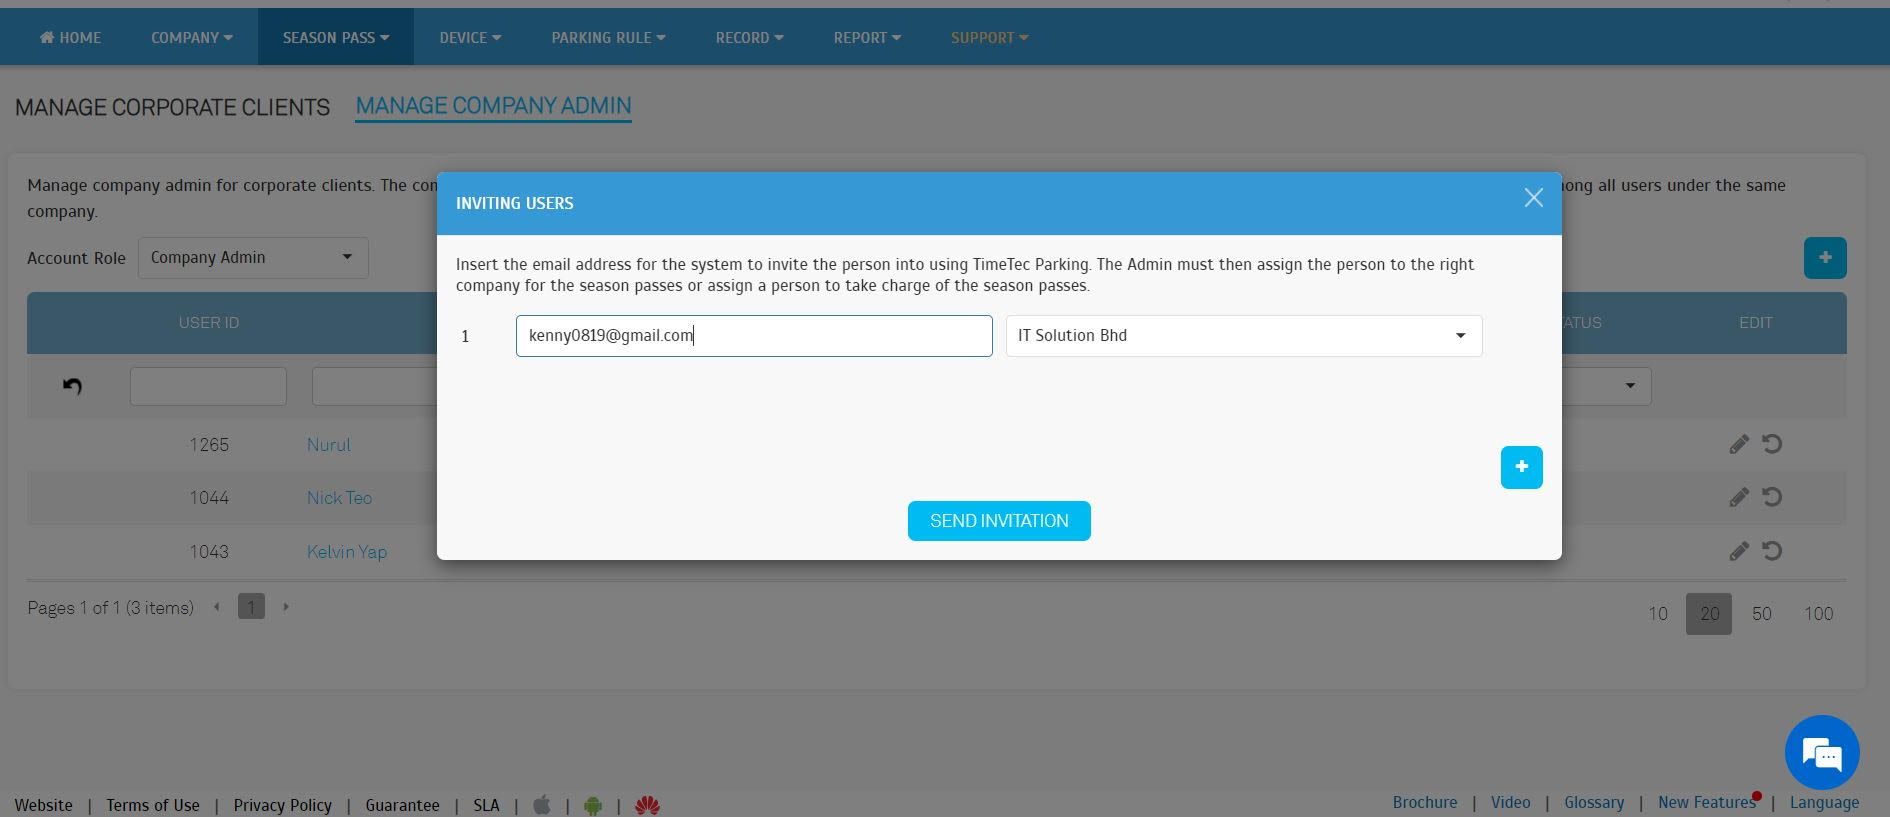Open the Season Pass menu
Image resolution: width=1890 pixels, height=817 pixels.
[x=335, y=37]
